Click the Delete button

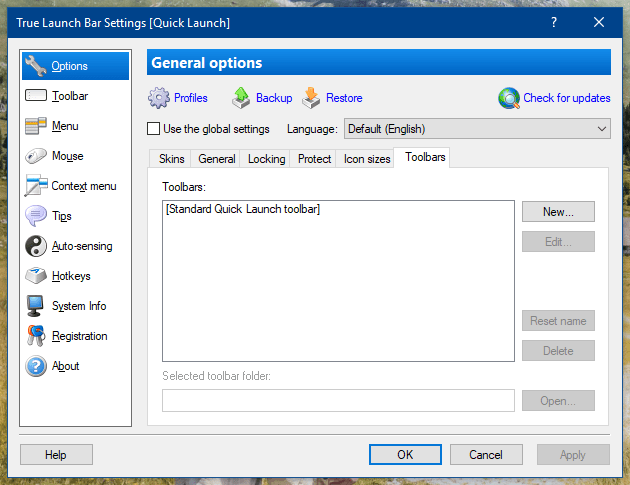558,351
